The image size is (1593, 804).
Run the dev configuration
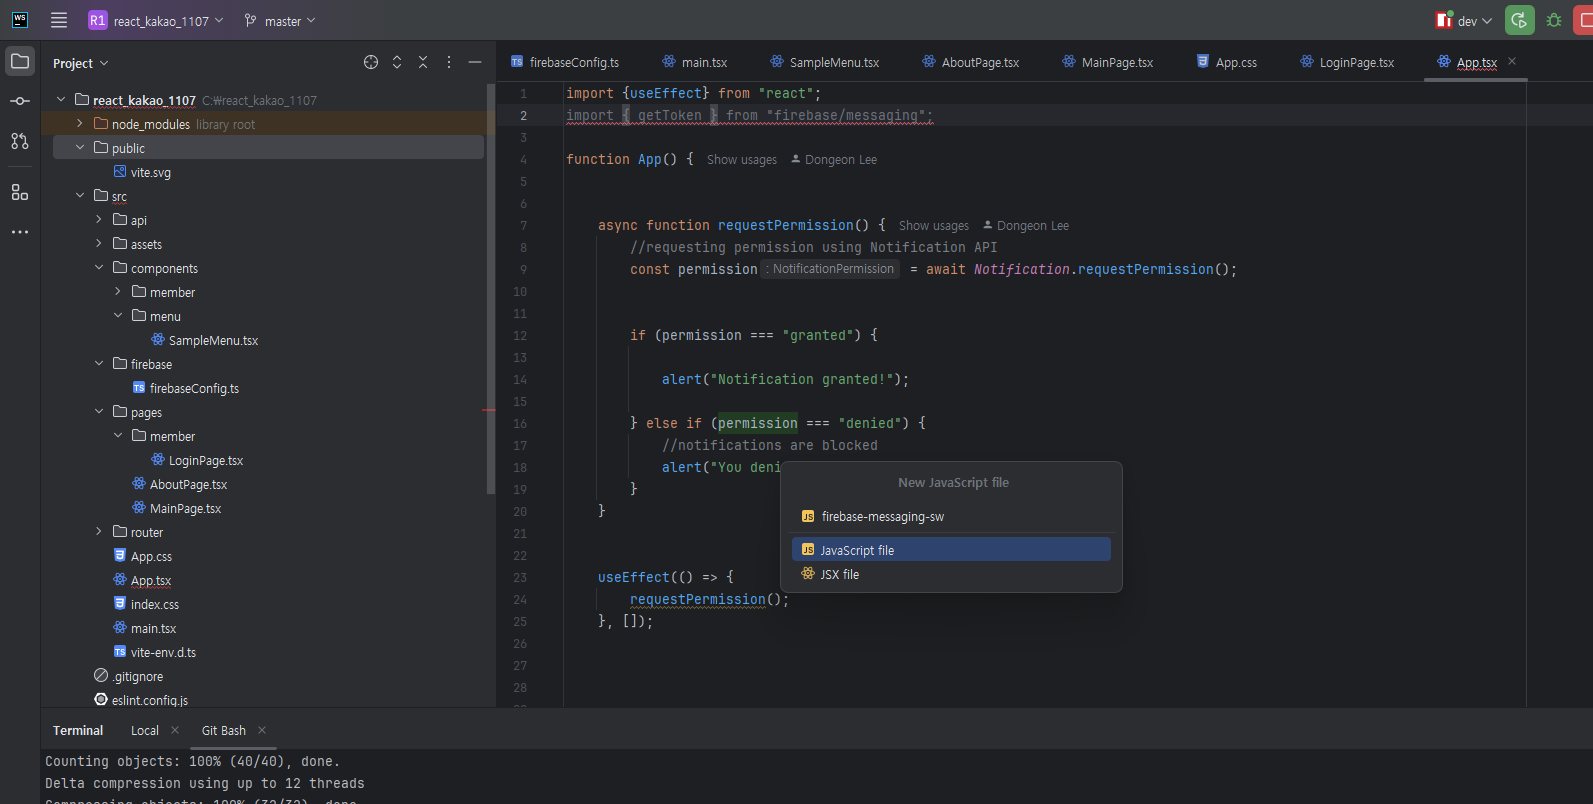tap(1519, 20)
